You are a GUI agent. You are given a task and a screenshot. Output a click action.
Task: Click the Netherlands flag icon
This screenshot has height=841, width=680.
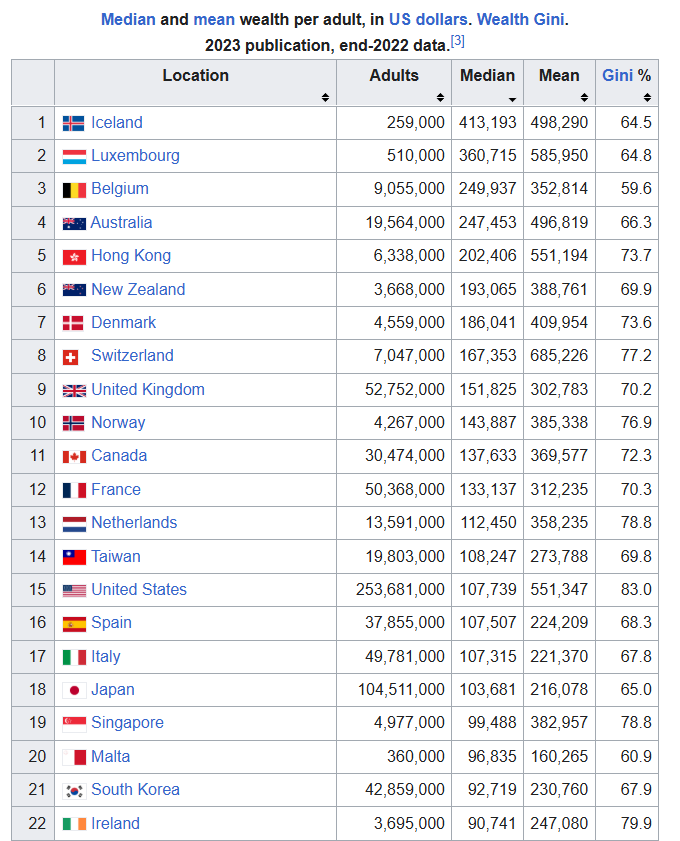click(74, 524)
